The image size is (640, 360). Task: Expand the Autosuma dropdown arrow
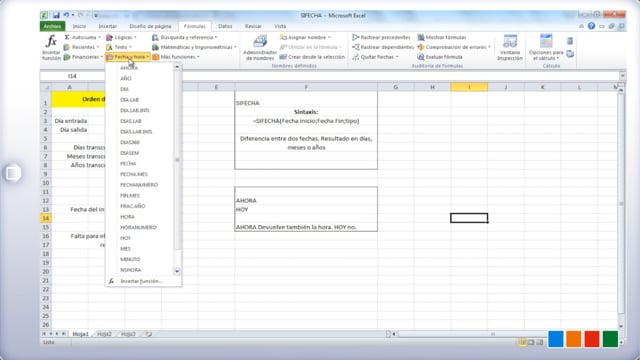pyautogui.click(x=99, y=37)
